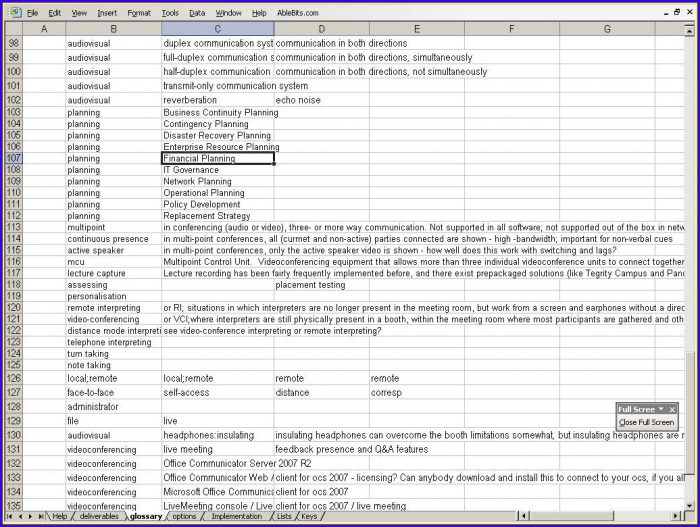
Task: Click Close Full Screen button
Action: coord(646,422)
